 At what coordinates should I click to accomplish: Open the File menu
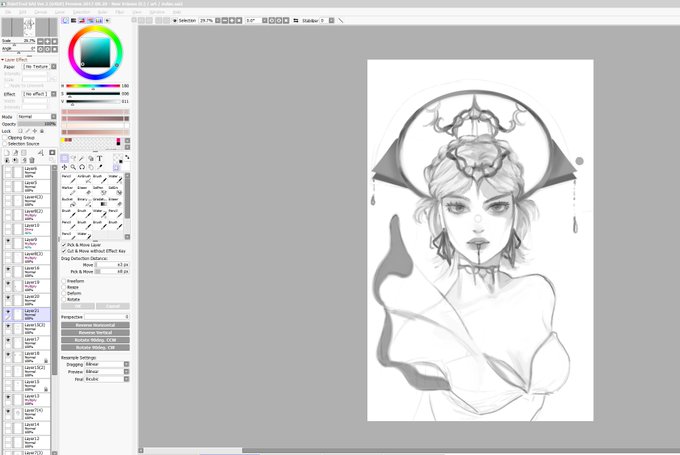point(8,12)
